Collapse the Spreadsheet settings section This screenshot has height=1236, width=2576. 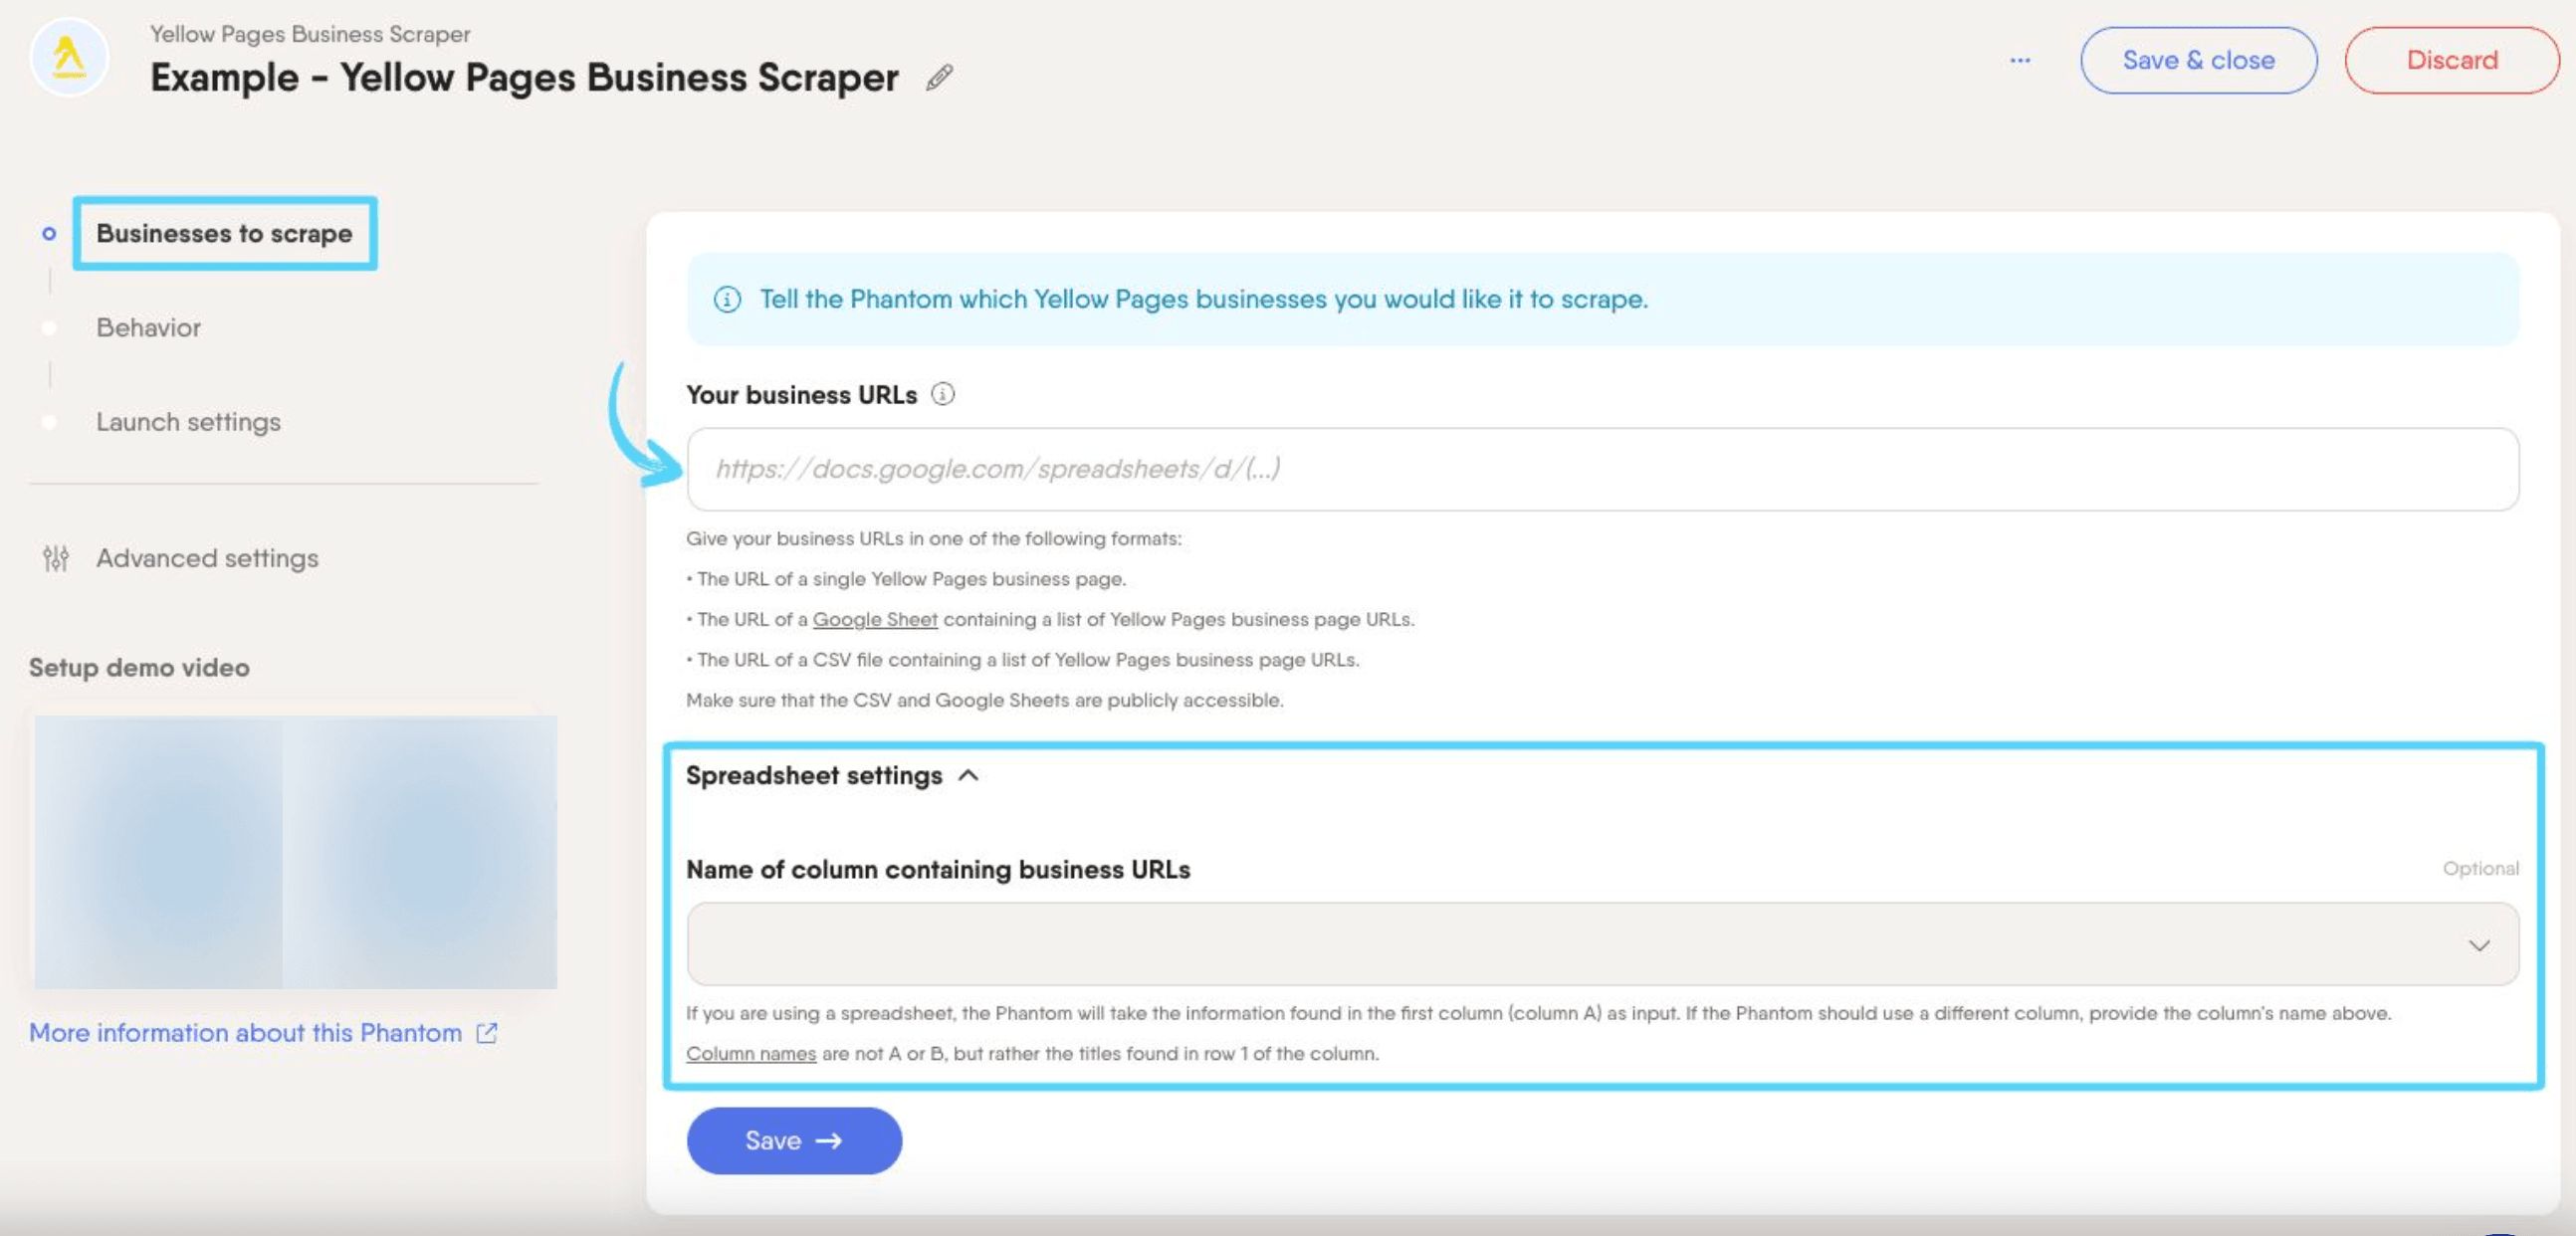[x=832, y=775]
